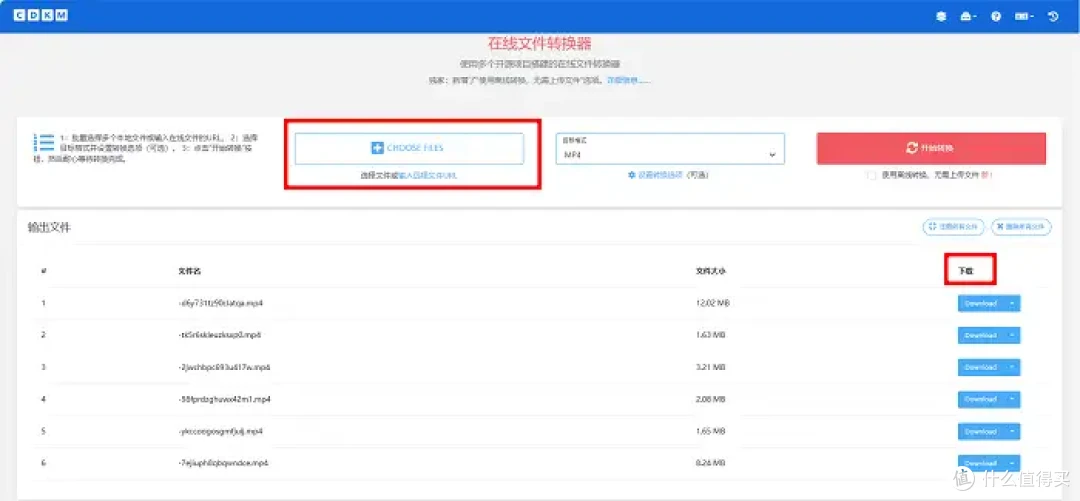Click the enter online file URL link
The height and width of the screenshot is (501, 1080).
point(428,176)
